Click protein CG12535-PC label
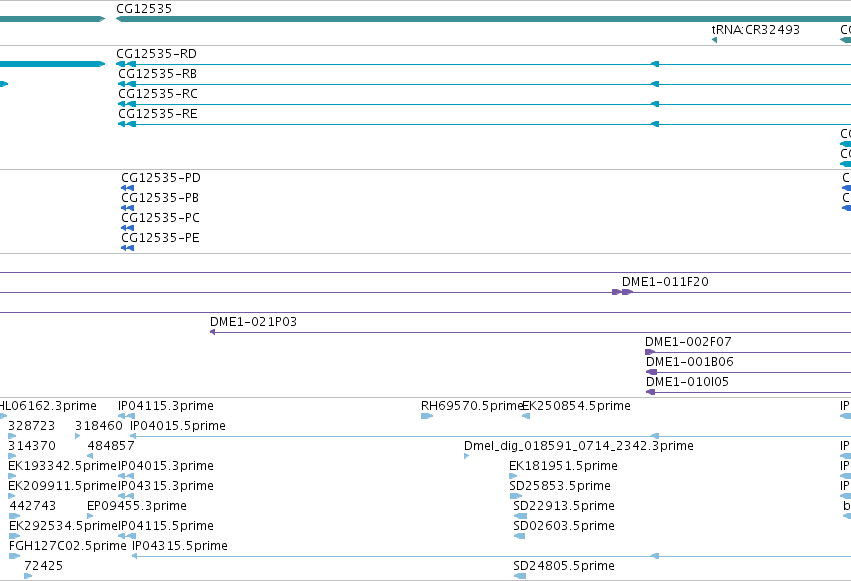Image resolution: width=851 pixels, height=581 pixels. 161,218
